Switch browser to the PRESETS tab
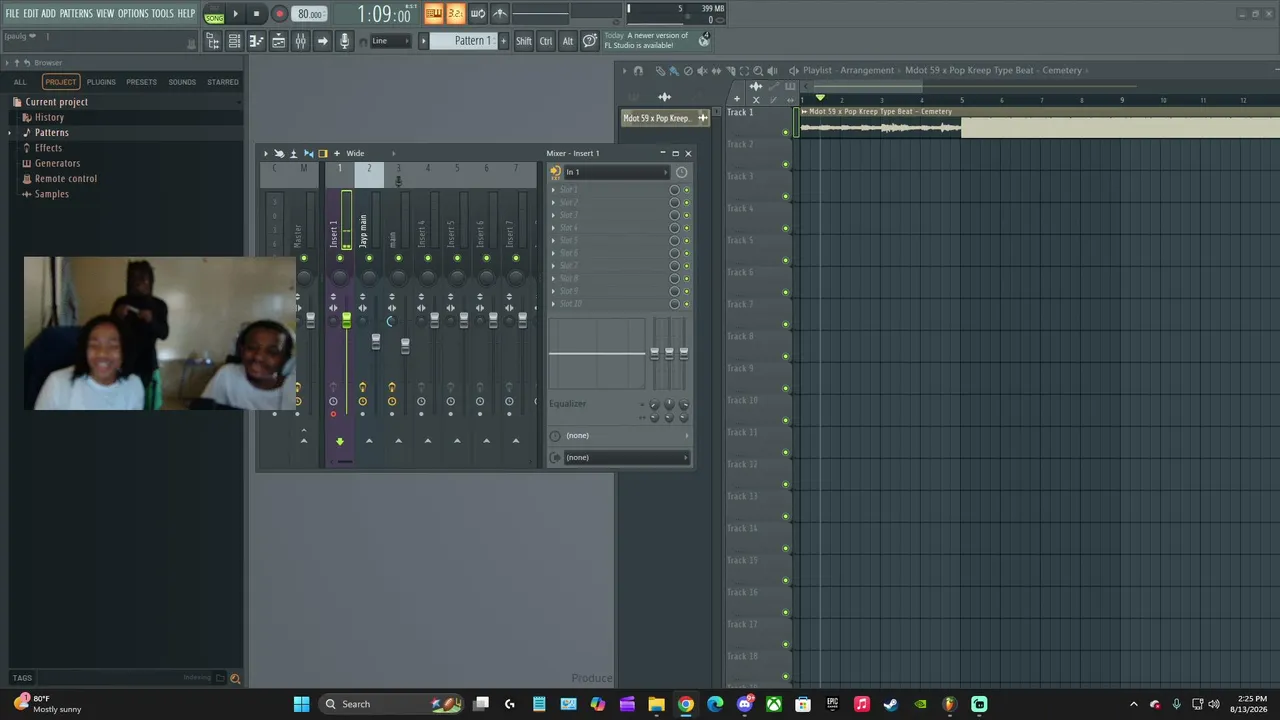1280x720 pixels. point(141,82)
